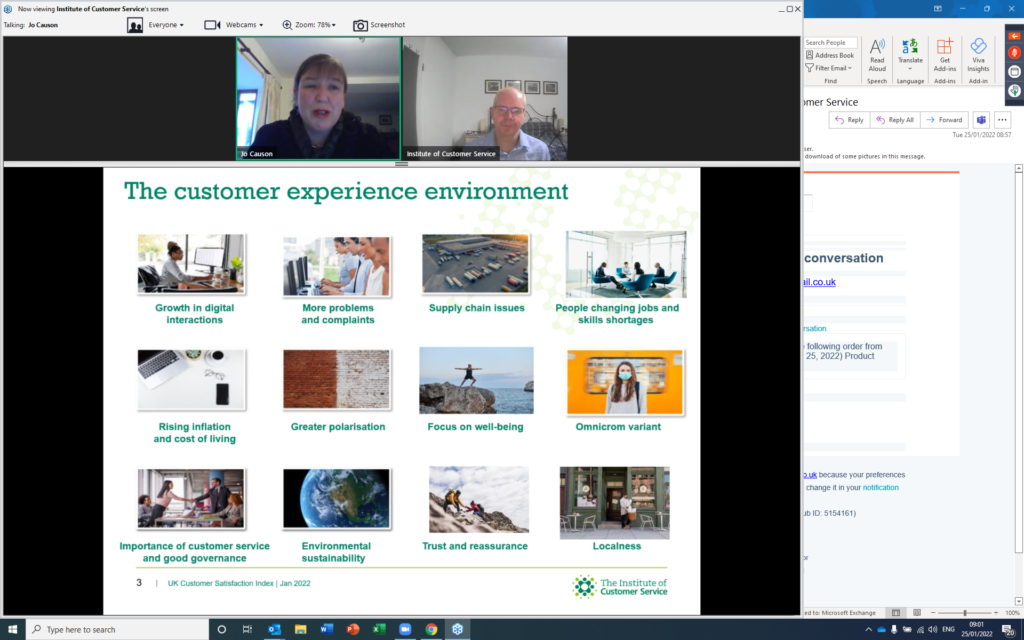Open the Translate language tool
1024x640 pixels.
(x=910, y=52)
